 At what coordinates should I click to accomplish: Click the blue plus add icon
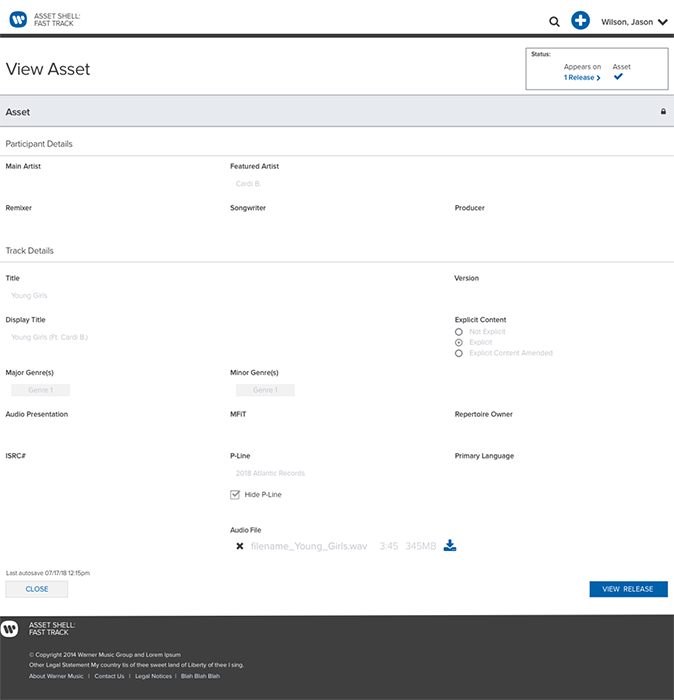(580, 21)
